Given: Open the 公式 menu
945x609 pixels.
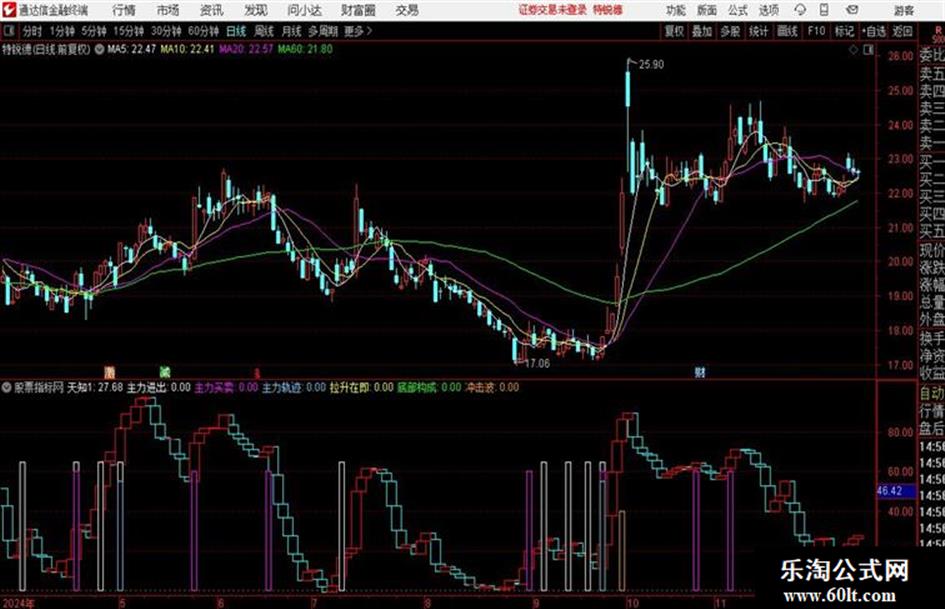Looking at the screenshot, I should (x=738, y=10).
